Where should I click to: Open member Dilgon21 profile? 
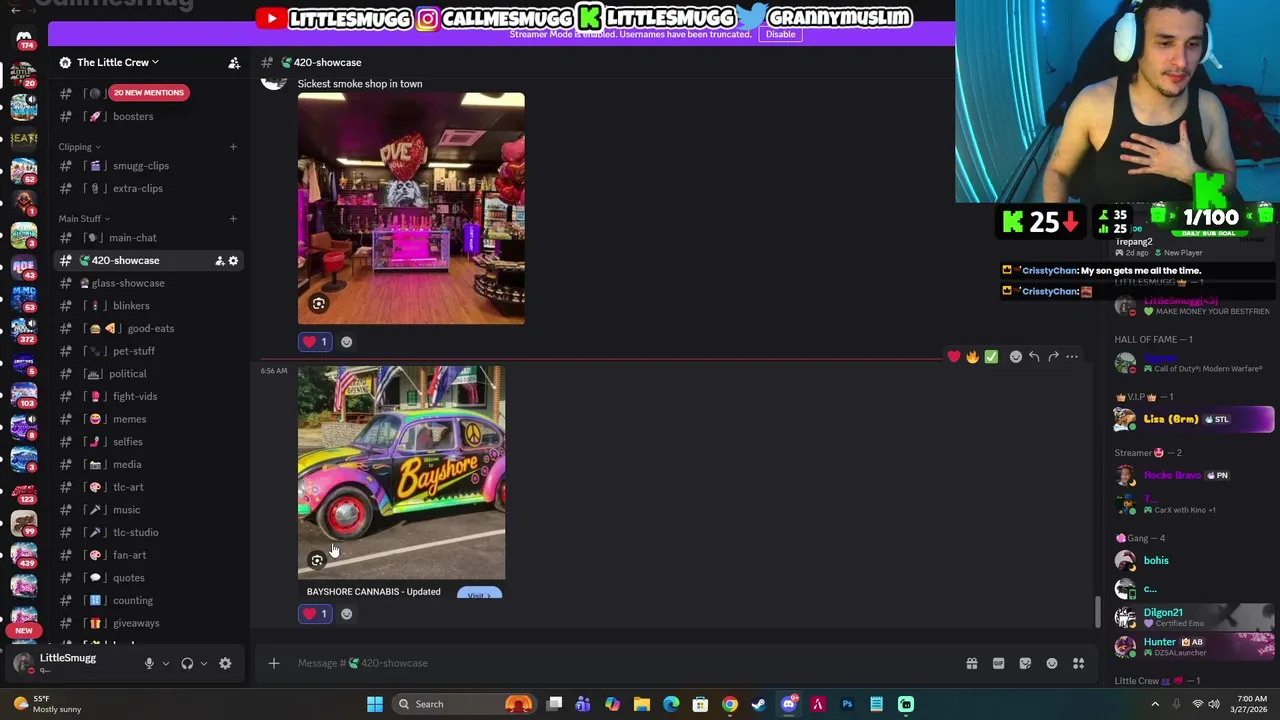(x=1194, y=617)
